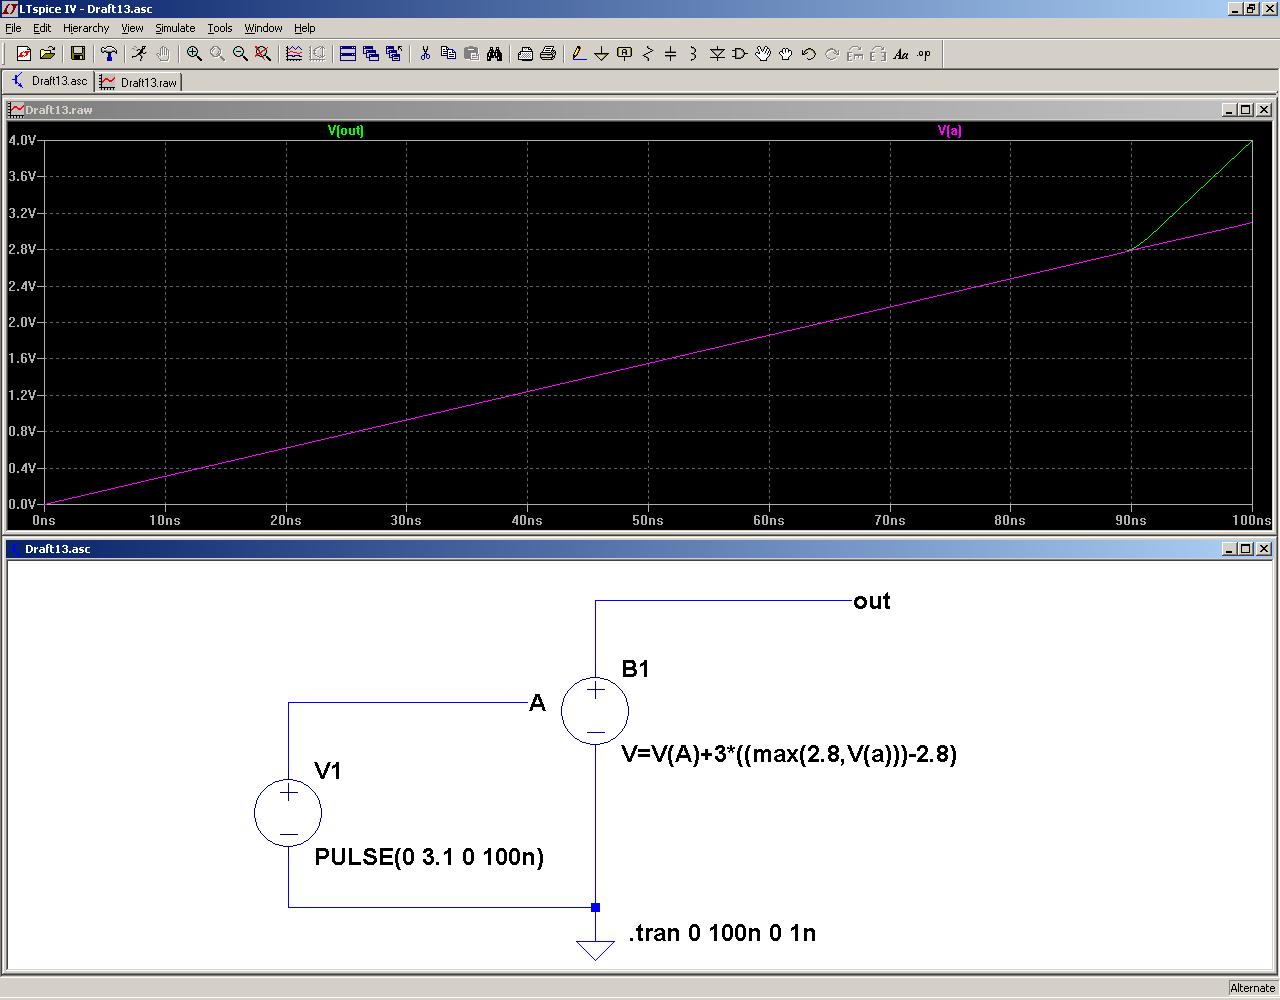Screen dimensions: 1280x1000
Task: Switch to the Draft13.asc tab
Action: pyautogui.click(x=50, y=81)
